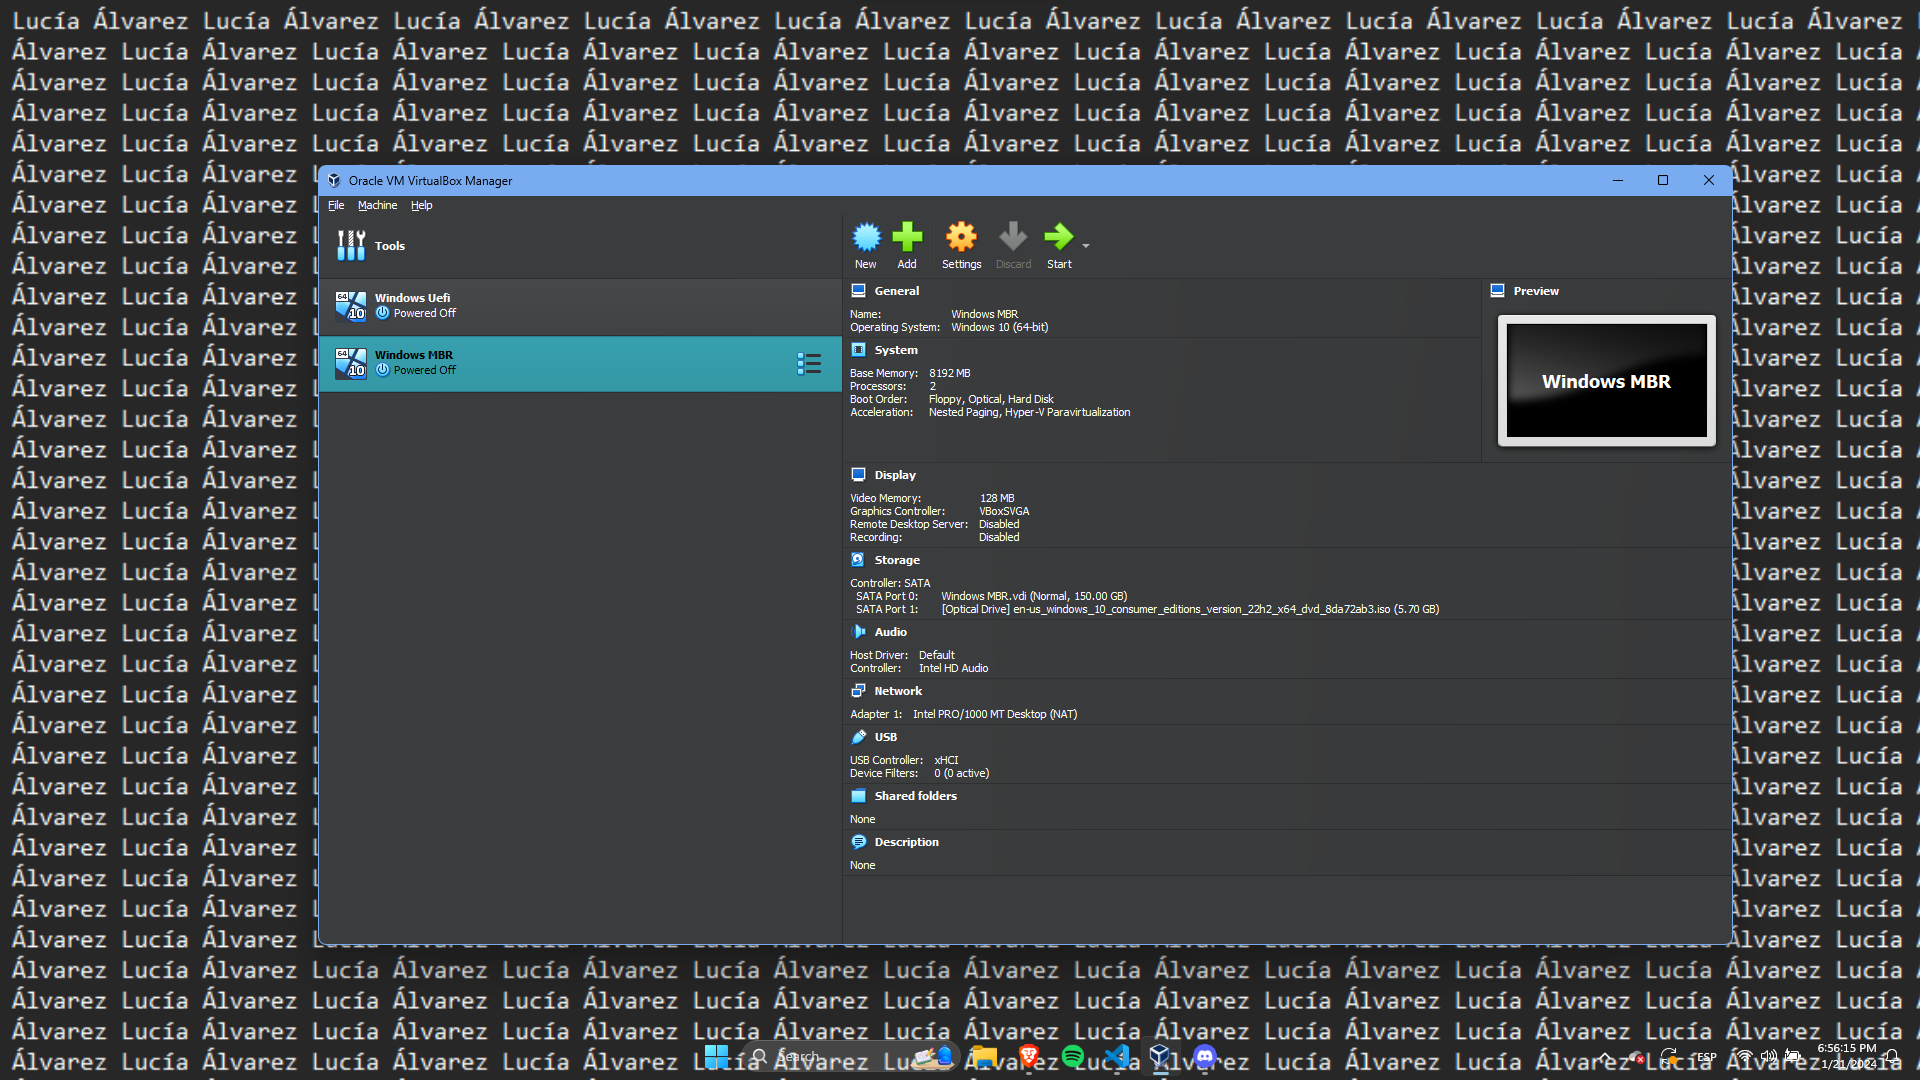Click the Display section title
1920x1080 pixels.
[x=895, y=475]
